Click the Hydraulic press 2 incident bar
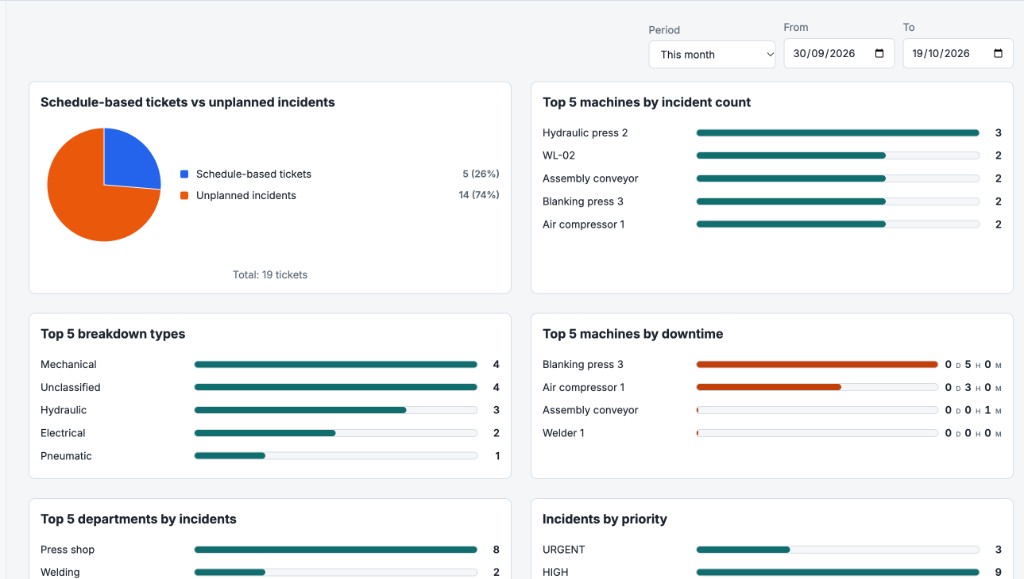This screenshot has height=579, width=1024. point(838,133)
